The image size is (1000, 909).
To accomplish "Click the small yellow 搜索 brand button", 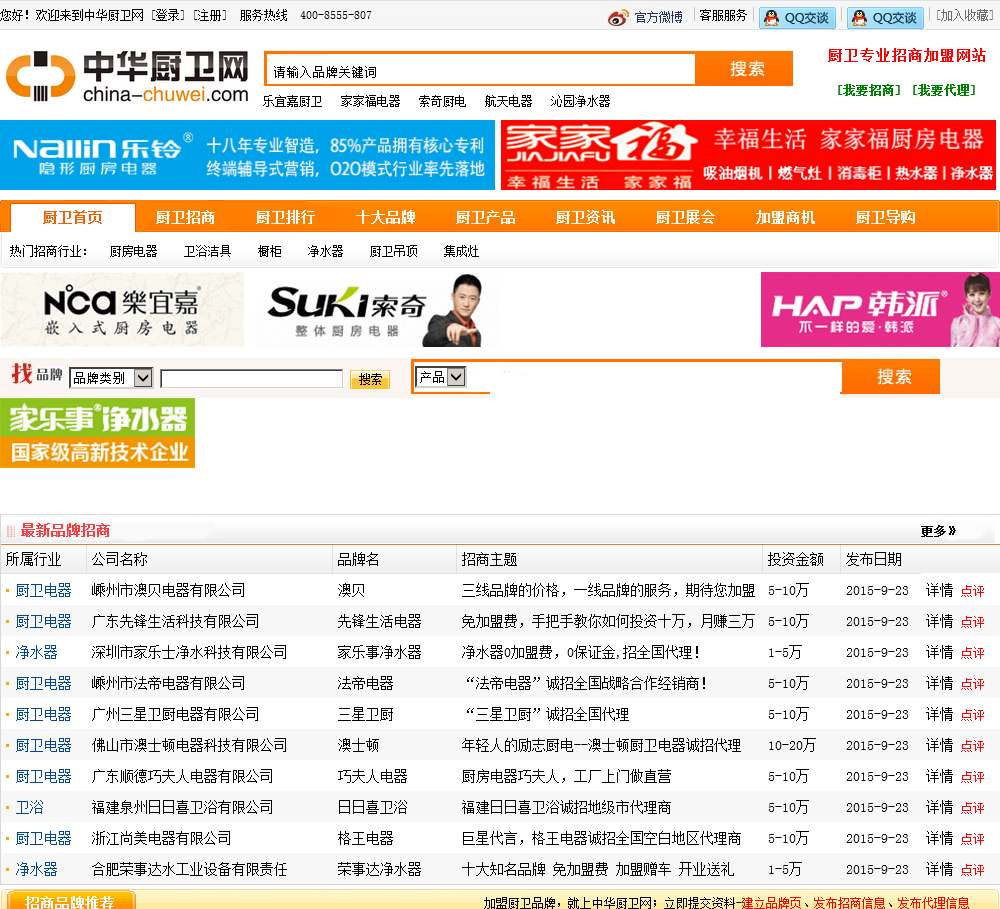I will click(x=370, y=380).
